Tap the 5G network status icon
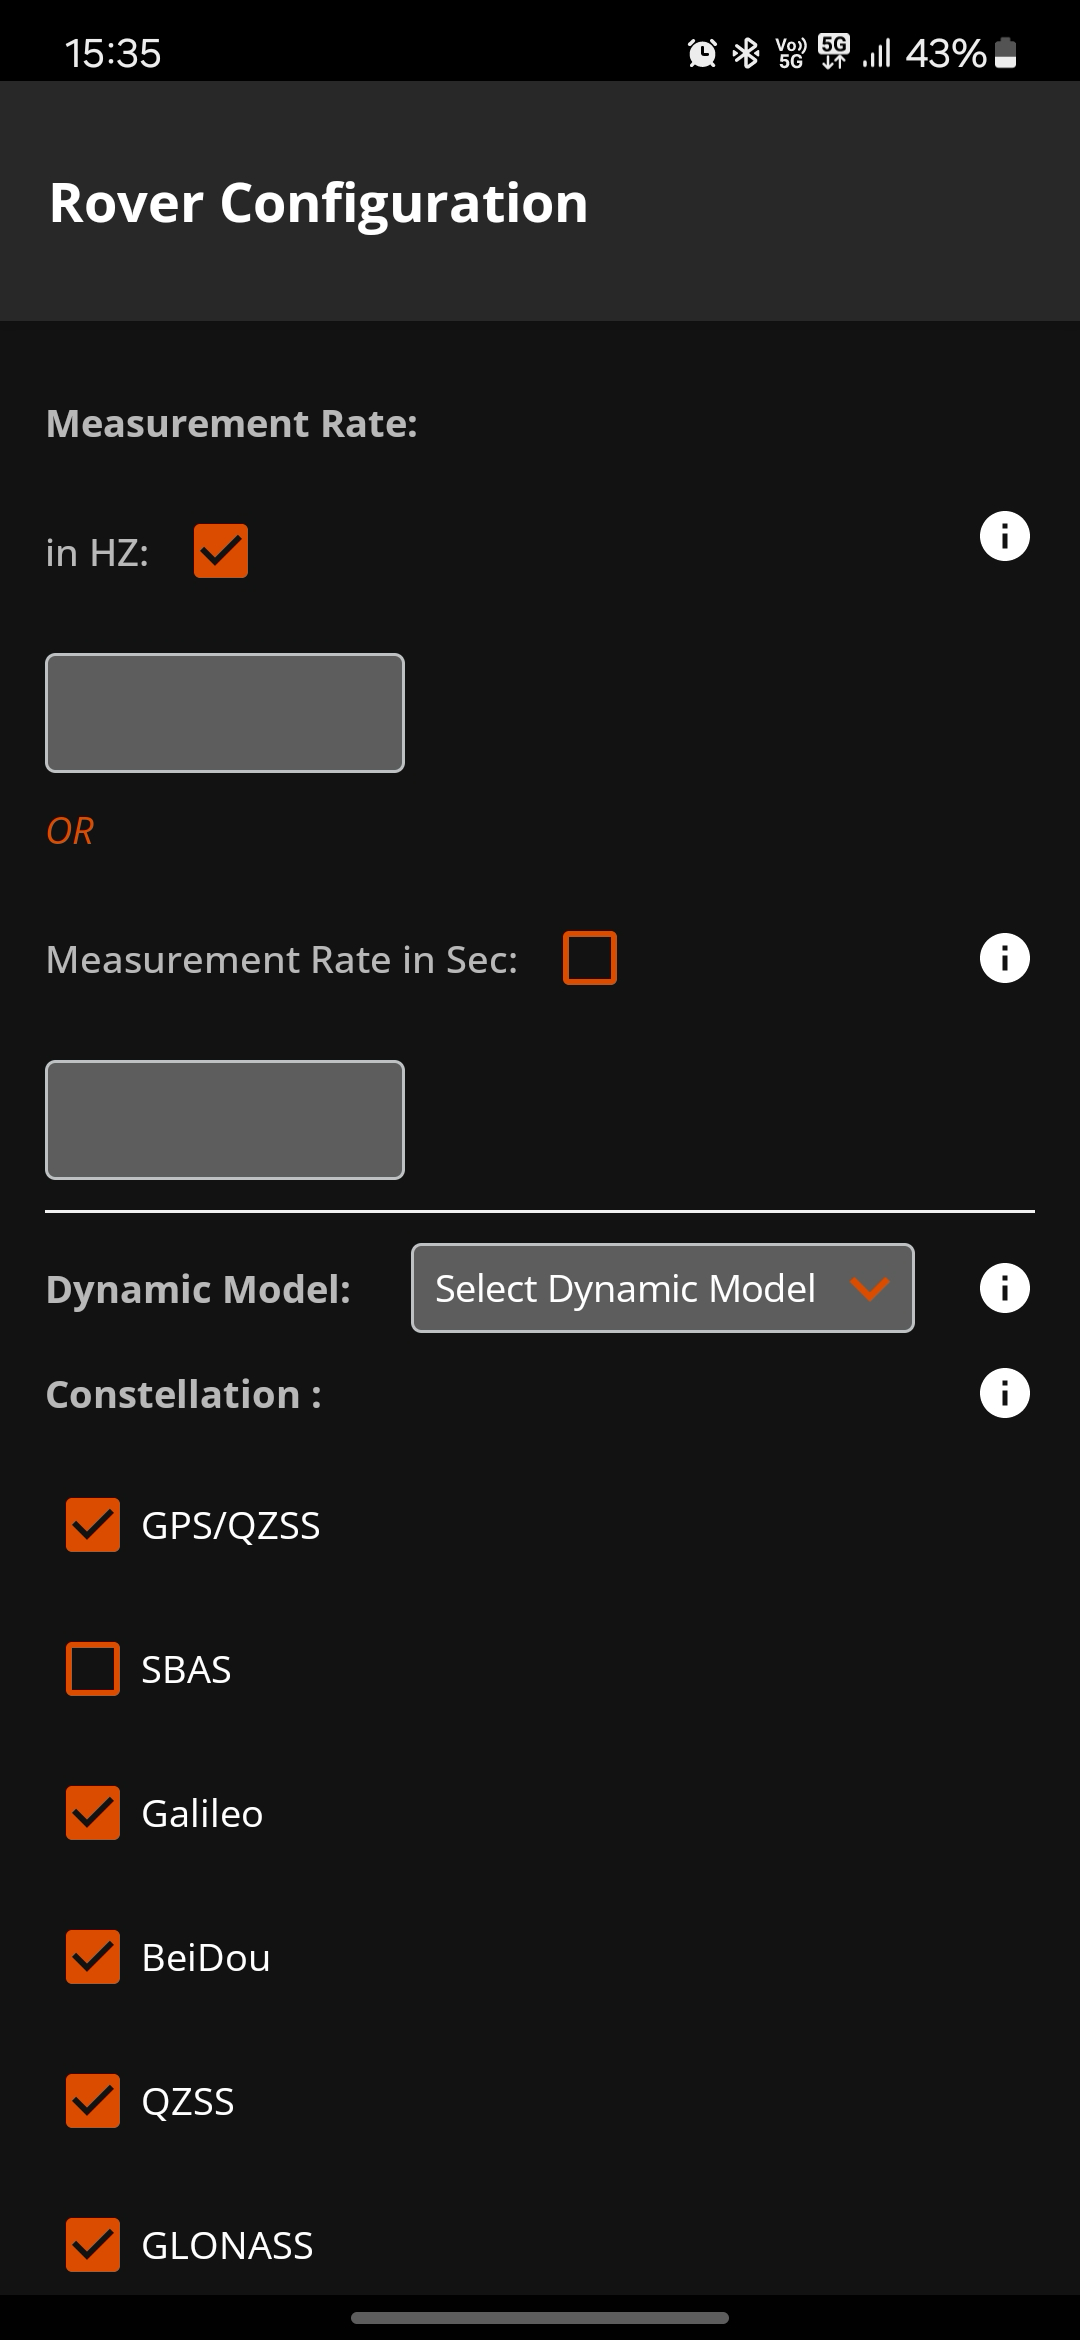Image resolution: width=1080 pixels, height=2340 pixels. pyautogui.click(x=833, y=51)
